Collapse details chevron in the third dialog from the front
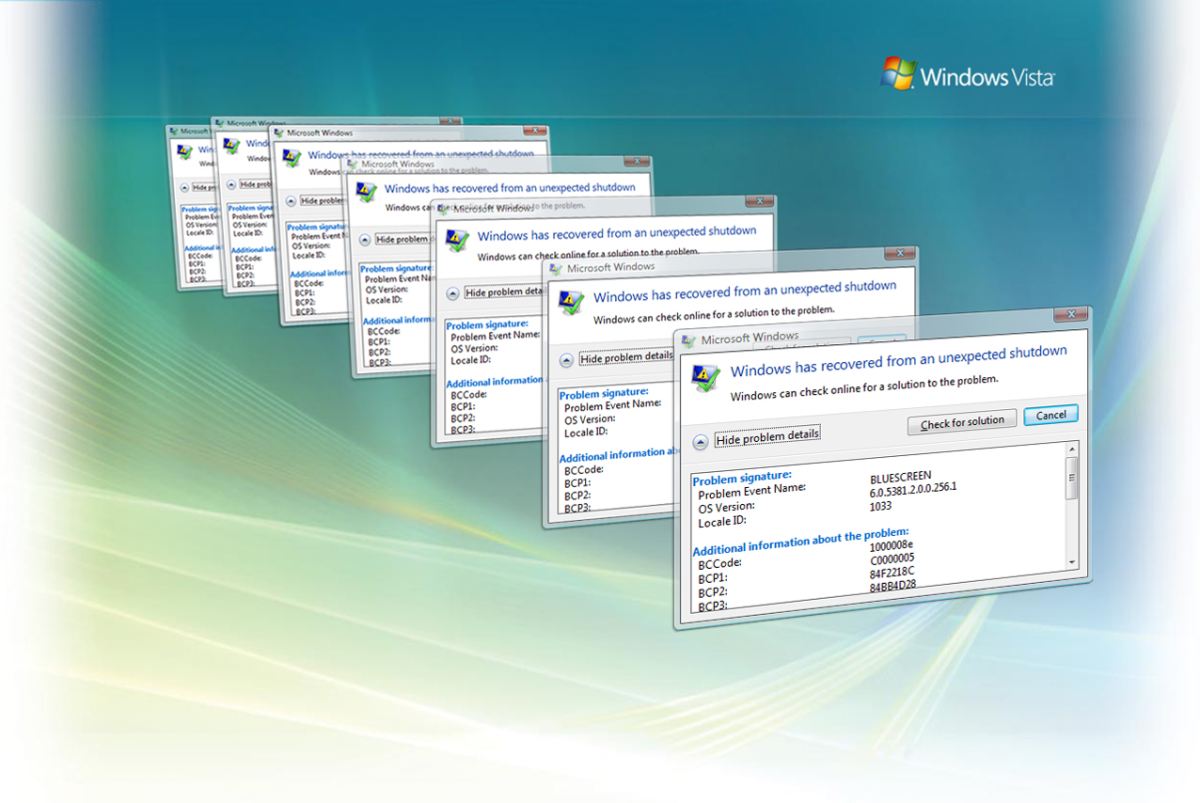The image size is (1200, 803). pyautogui.click(x=453, y=293)
